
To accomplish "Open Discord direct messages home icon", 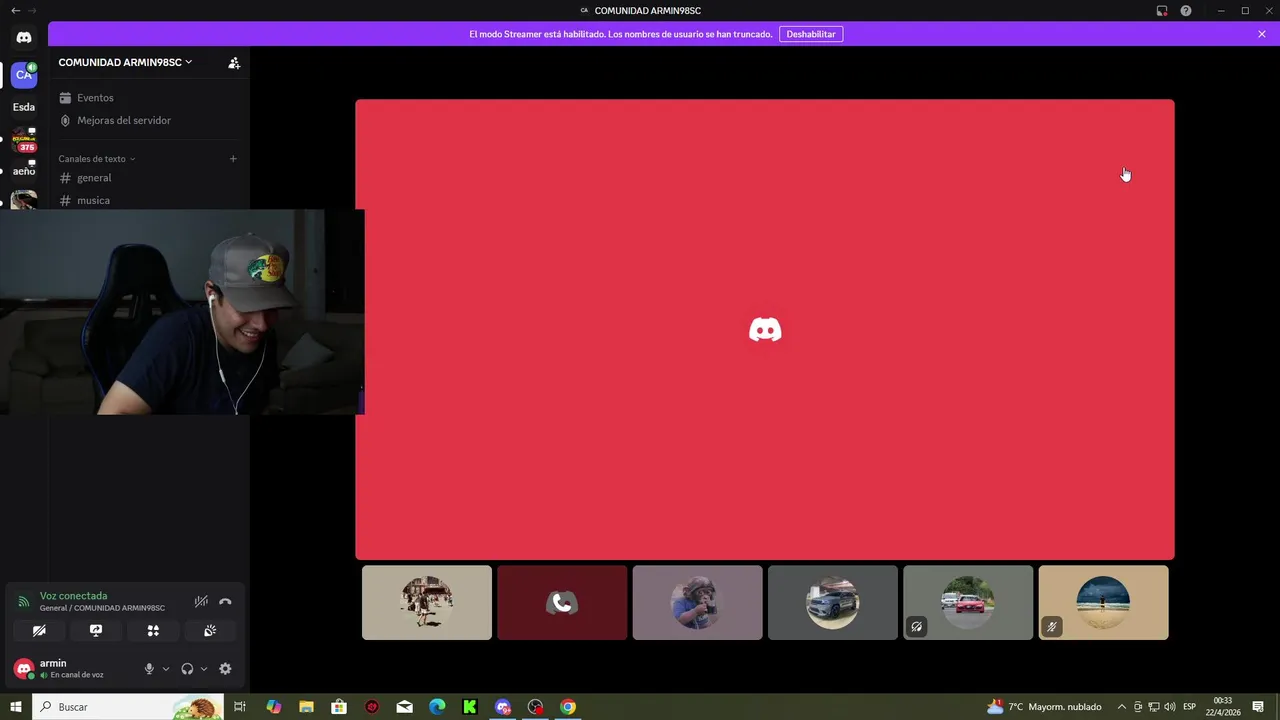I will (x=24, y=37).
